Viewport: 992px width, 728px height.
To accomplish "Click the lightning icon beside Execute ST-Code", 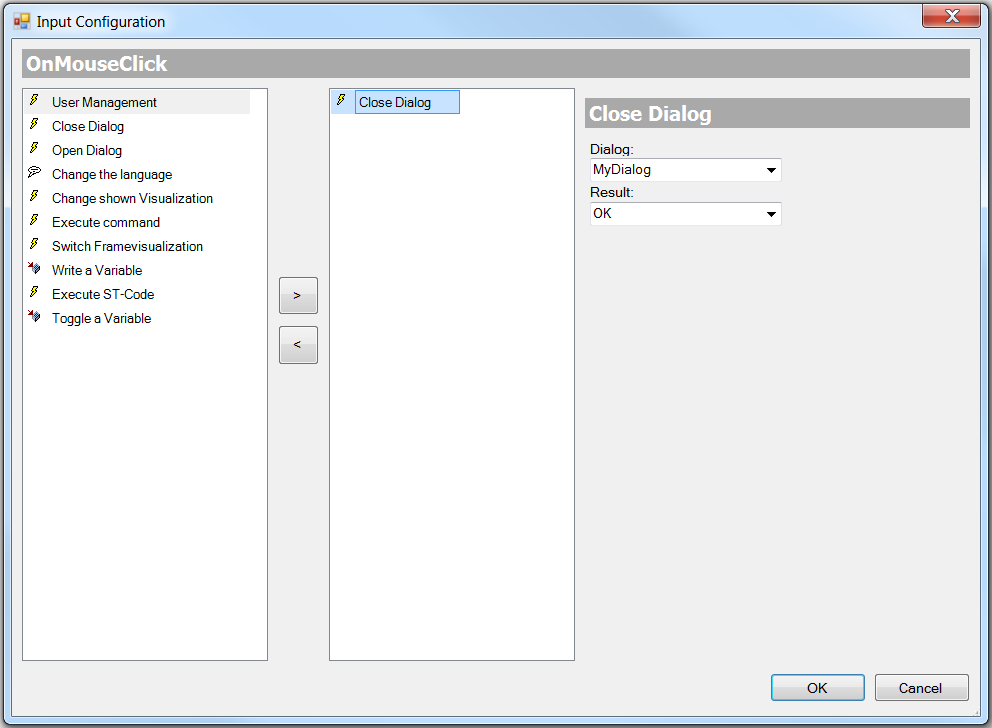I will tap(34, 293).
